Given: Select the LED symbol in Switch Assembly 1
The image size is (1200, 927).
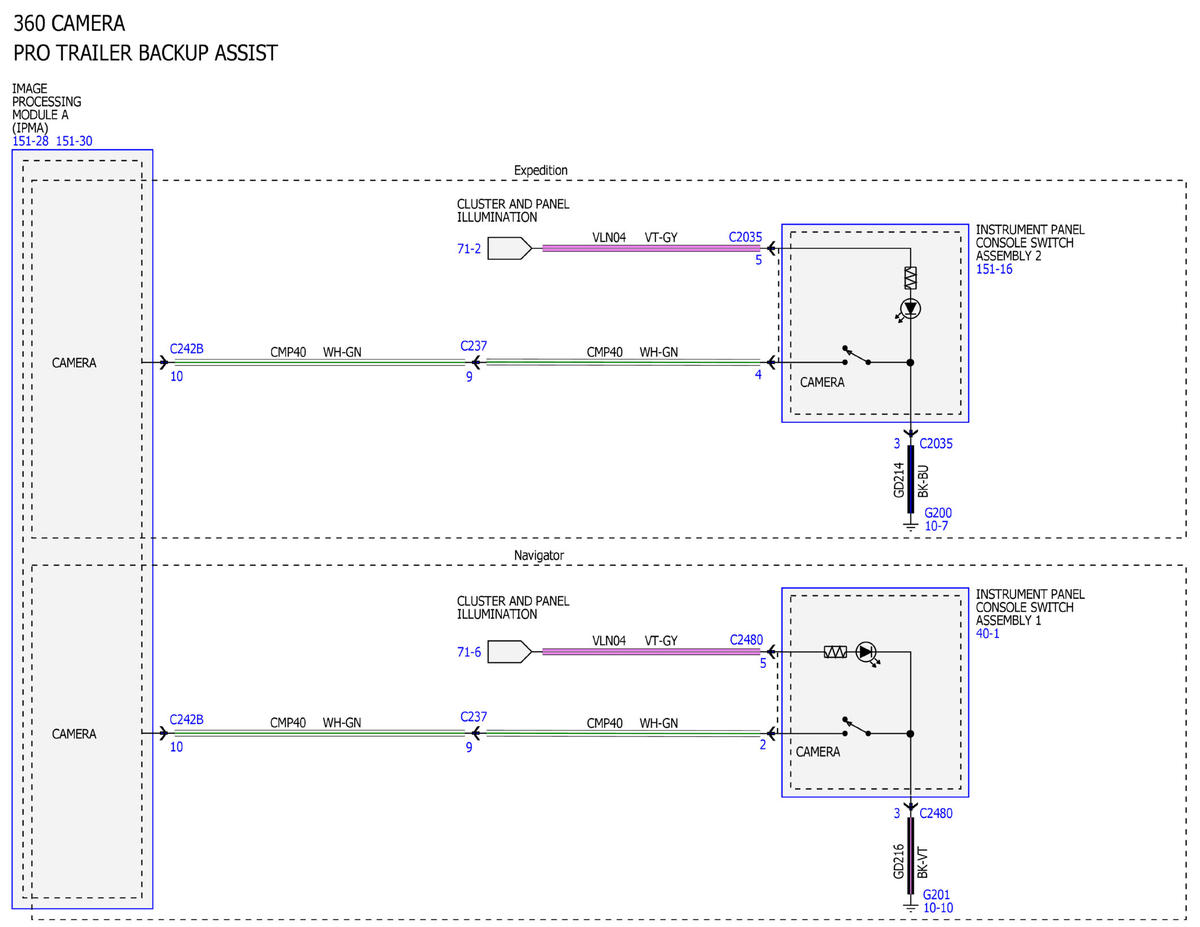Looking at the screenshot, I should click(868, 653).
